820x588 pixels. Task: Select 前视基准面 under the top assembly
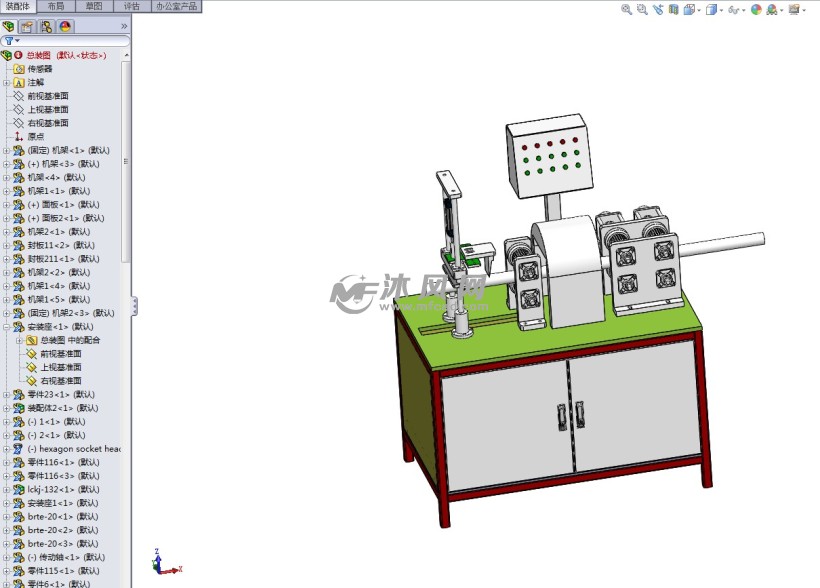[x=48, y=96]
